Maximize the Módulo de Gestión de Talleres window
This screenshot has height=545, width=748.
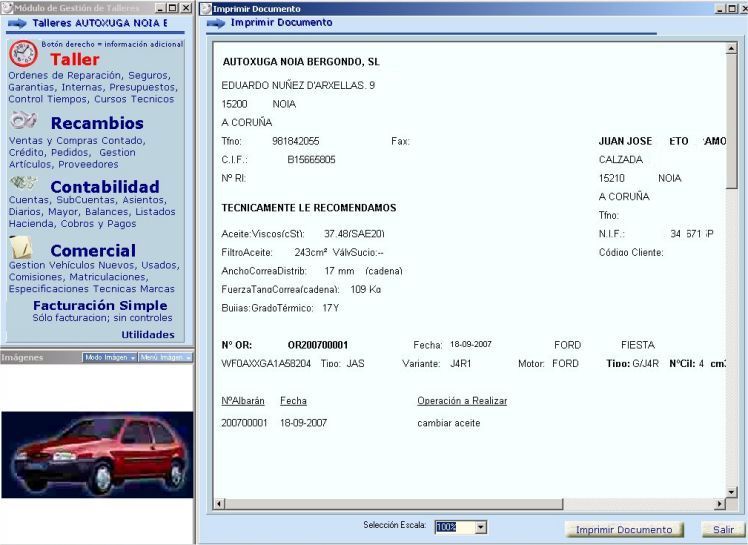coord(173,8)
